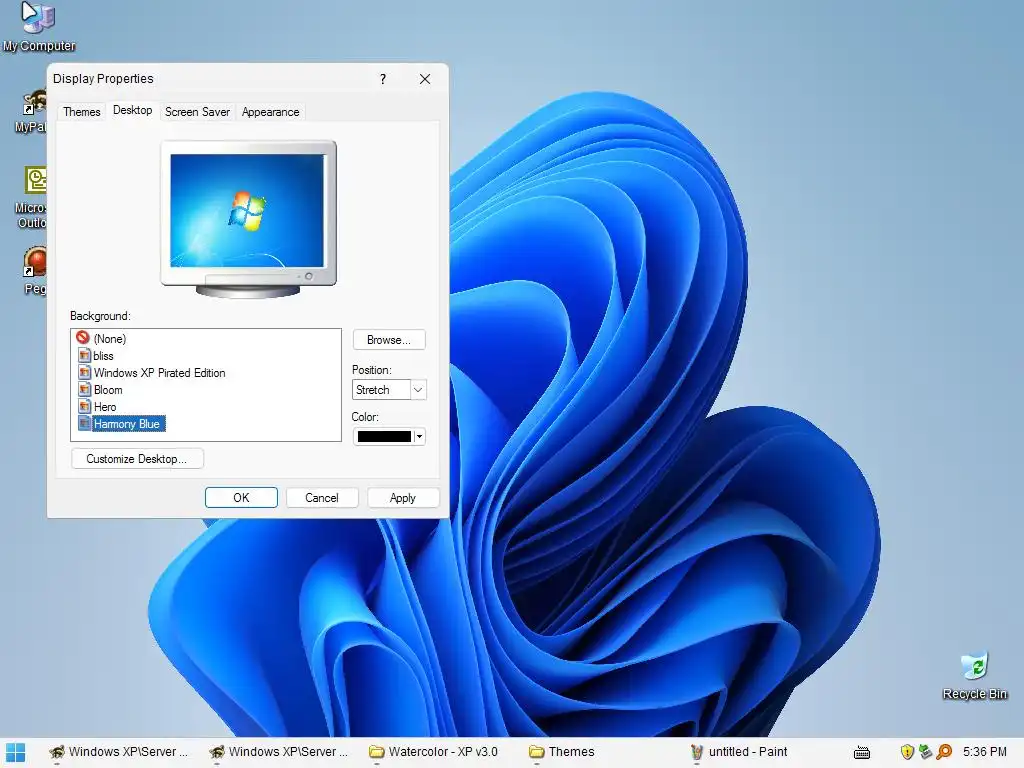Switch to the Watercolor - XP v3.0 folder window

click(434, 752)
